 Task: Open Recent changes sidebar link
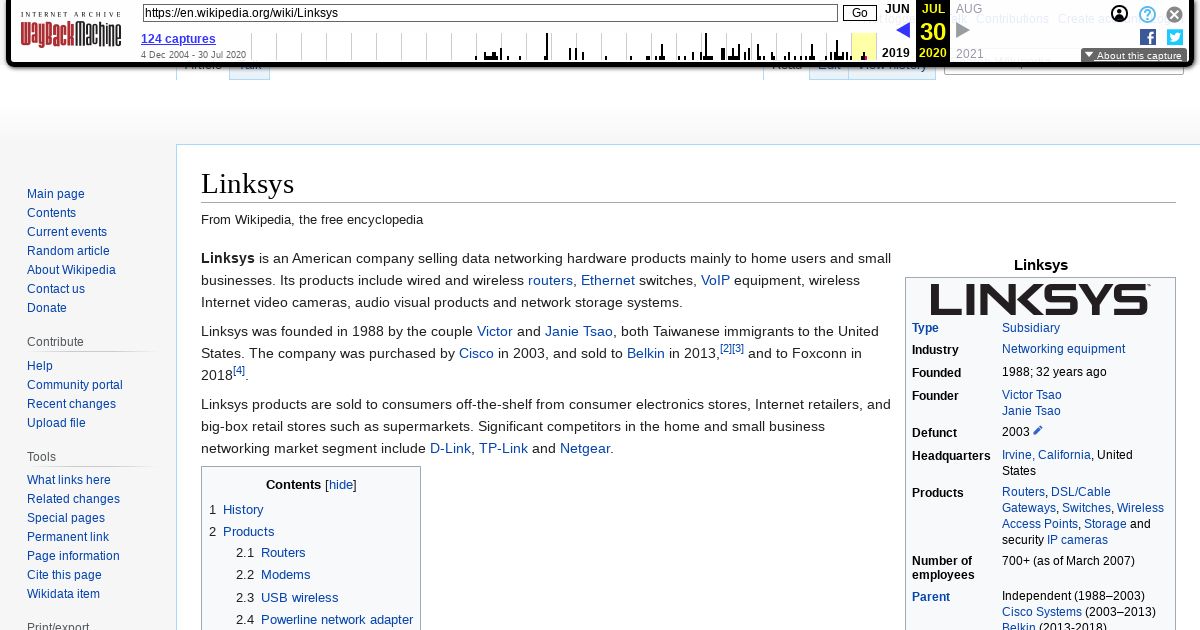point(71,404)
